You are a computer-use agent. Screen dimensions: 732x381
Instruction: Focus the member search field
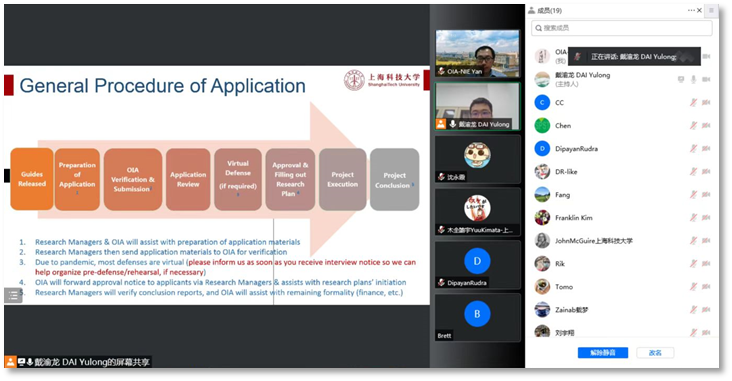point(622,28)
